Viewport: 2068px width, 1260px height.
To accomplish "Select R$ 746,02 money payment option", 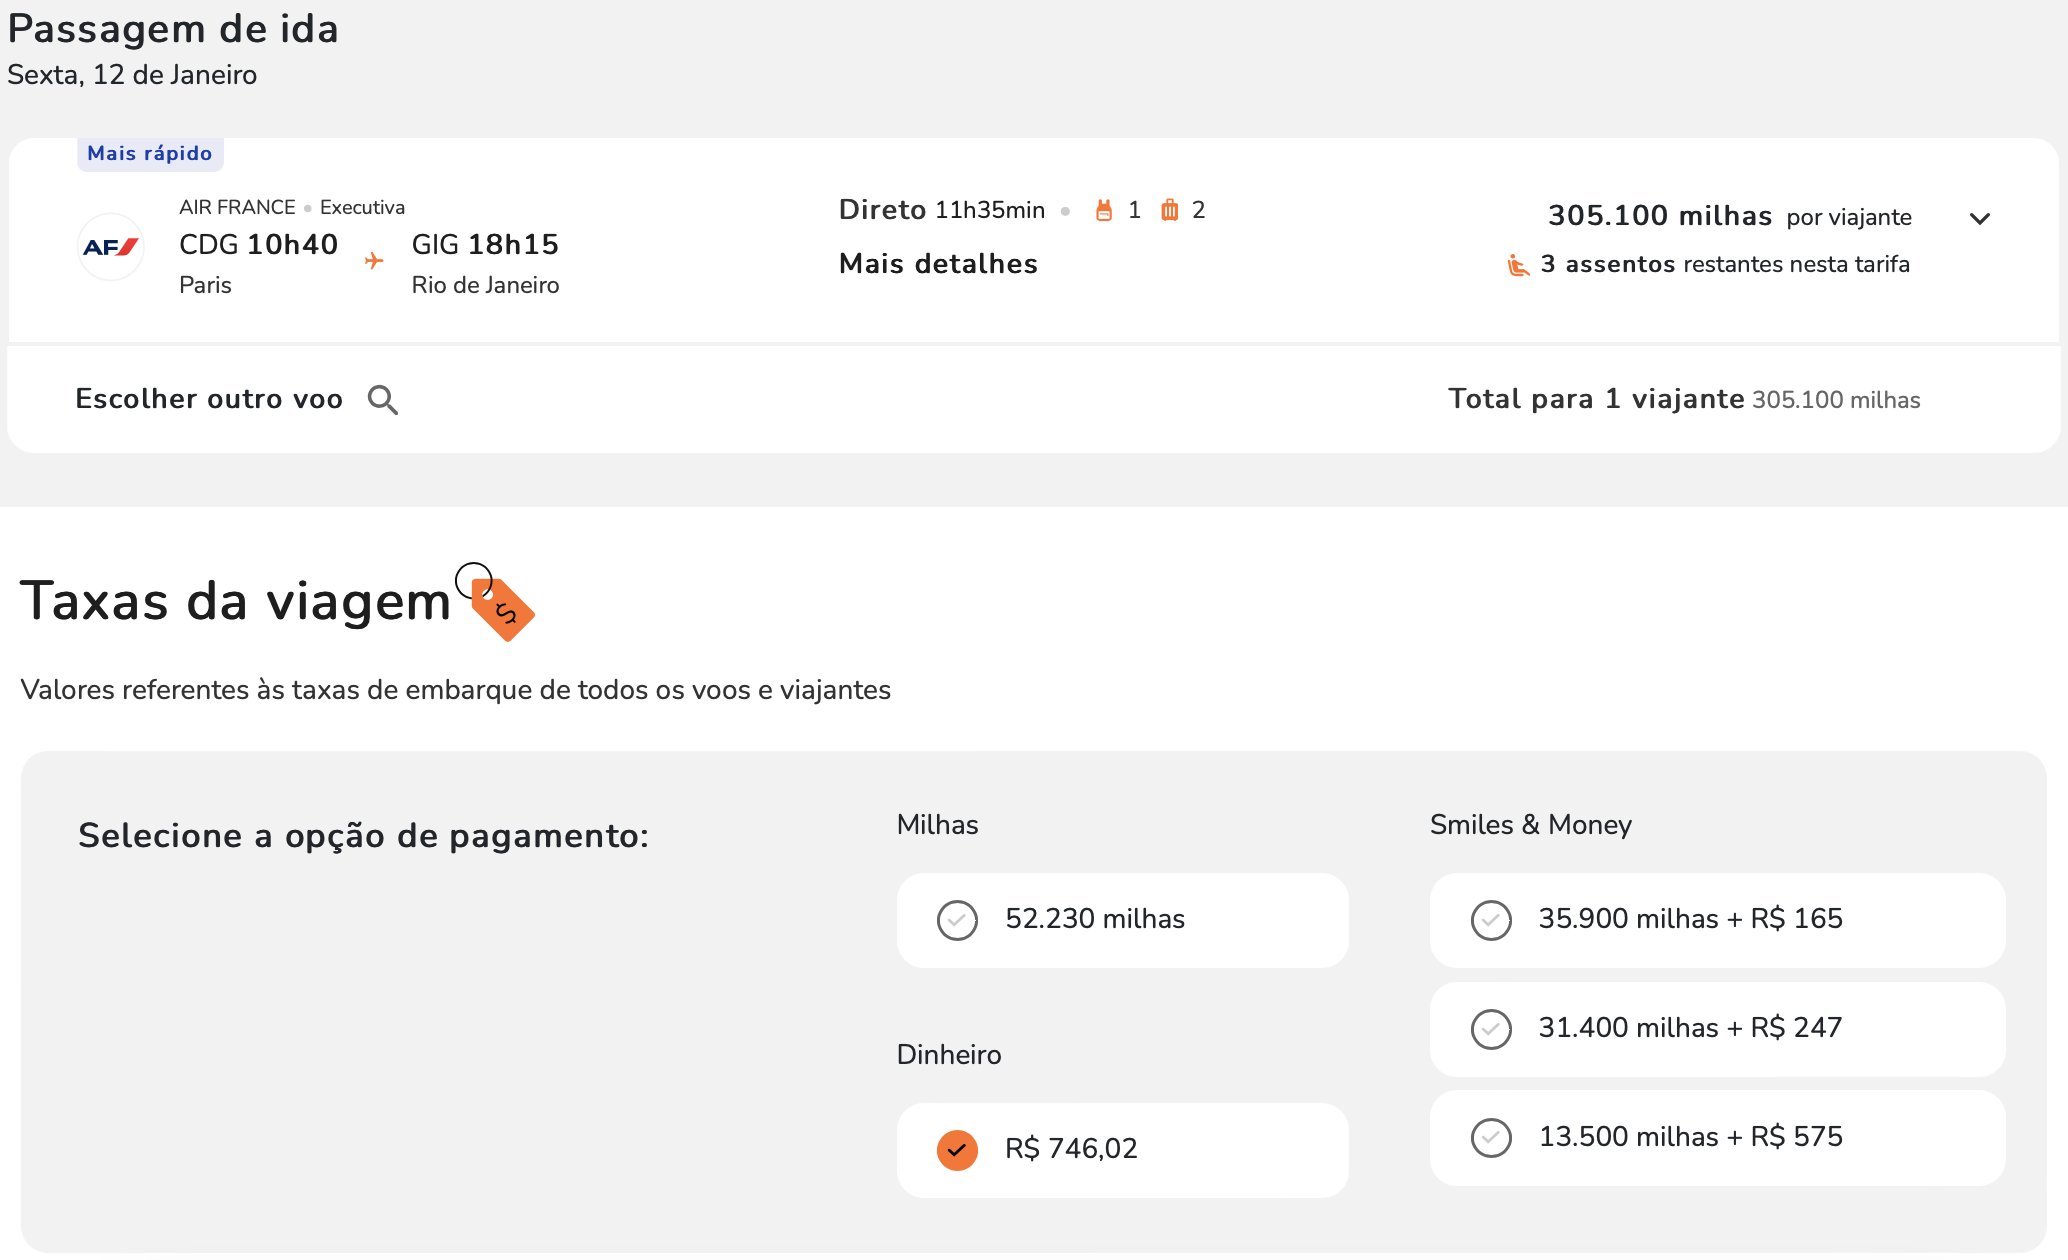I will click(1122, 1150).
